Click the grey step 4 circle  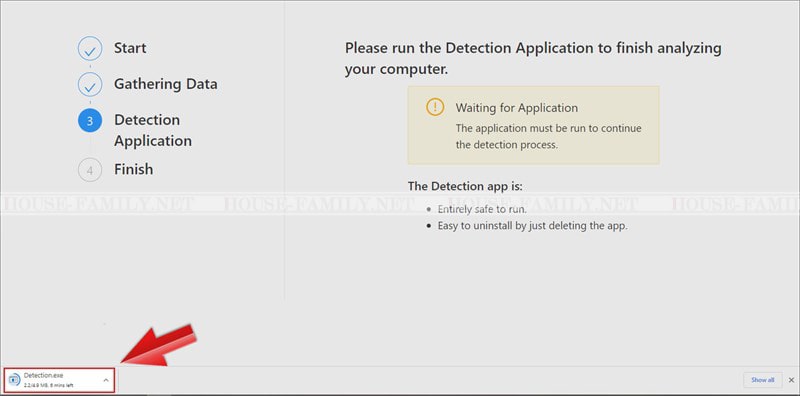[x=90, y=170]
